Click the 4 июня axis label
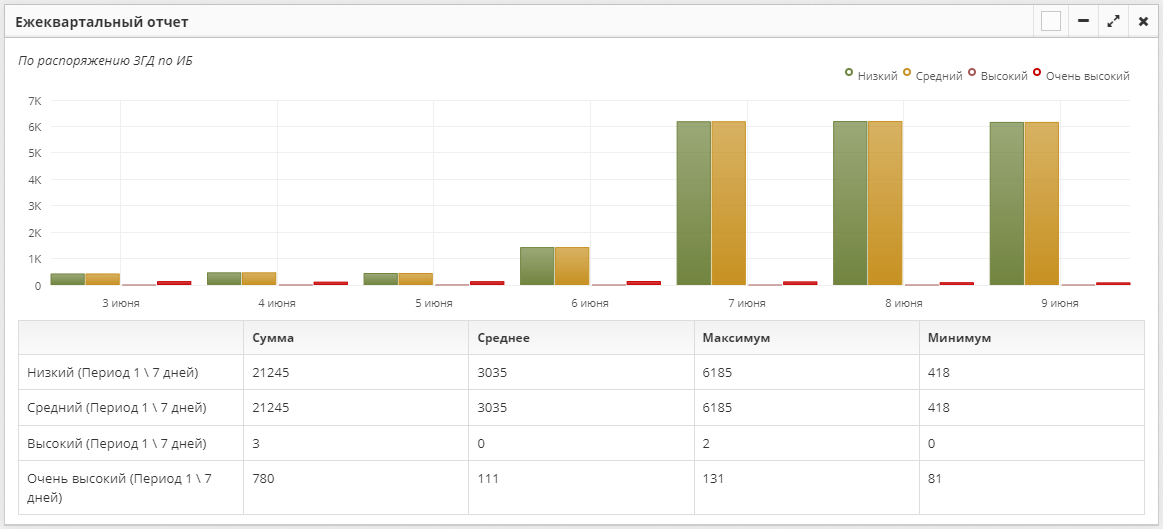The image size is (1163, 529). click(x=277, y=303)
